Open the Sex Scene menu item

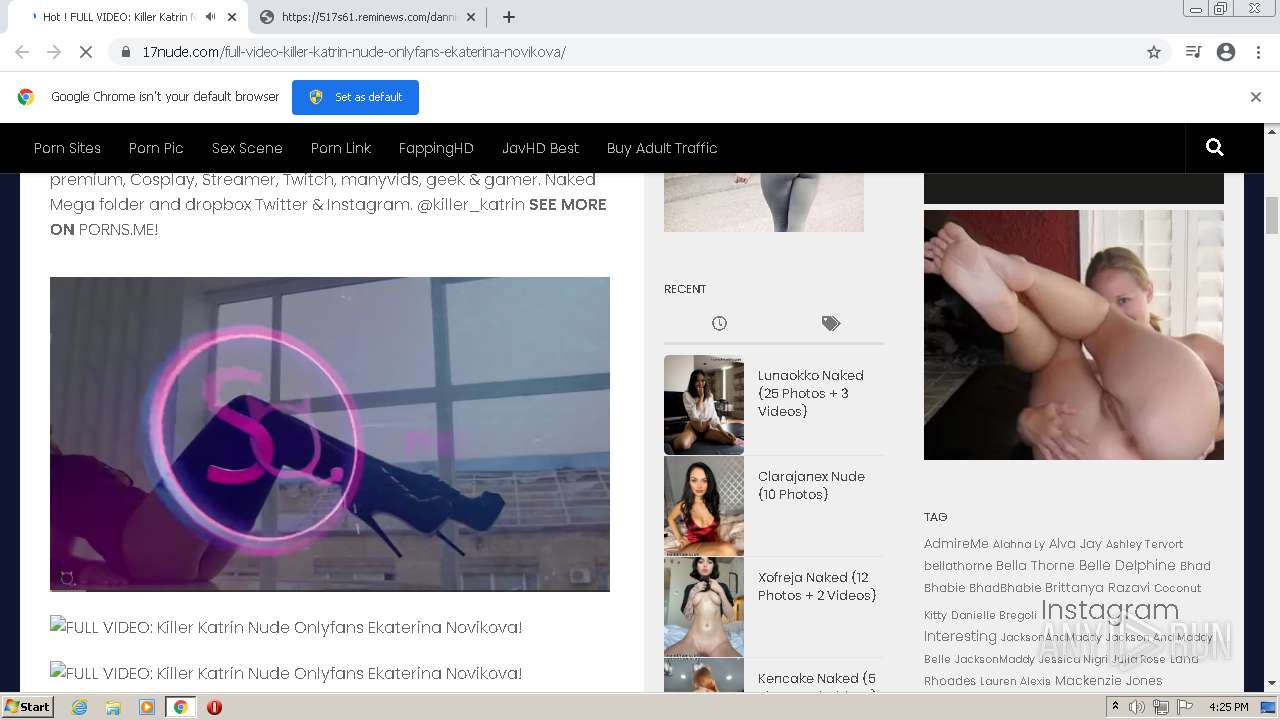247,148
